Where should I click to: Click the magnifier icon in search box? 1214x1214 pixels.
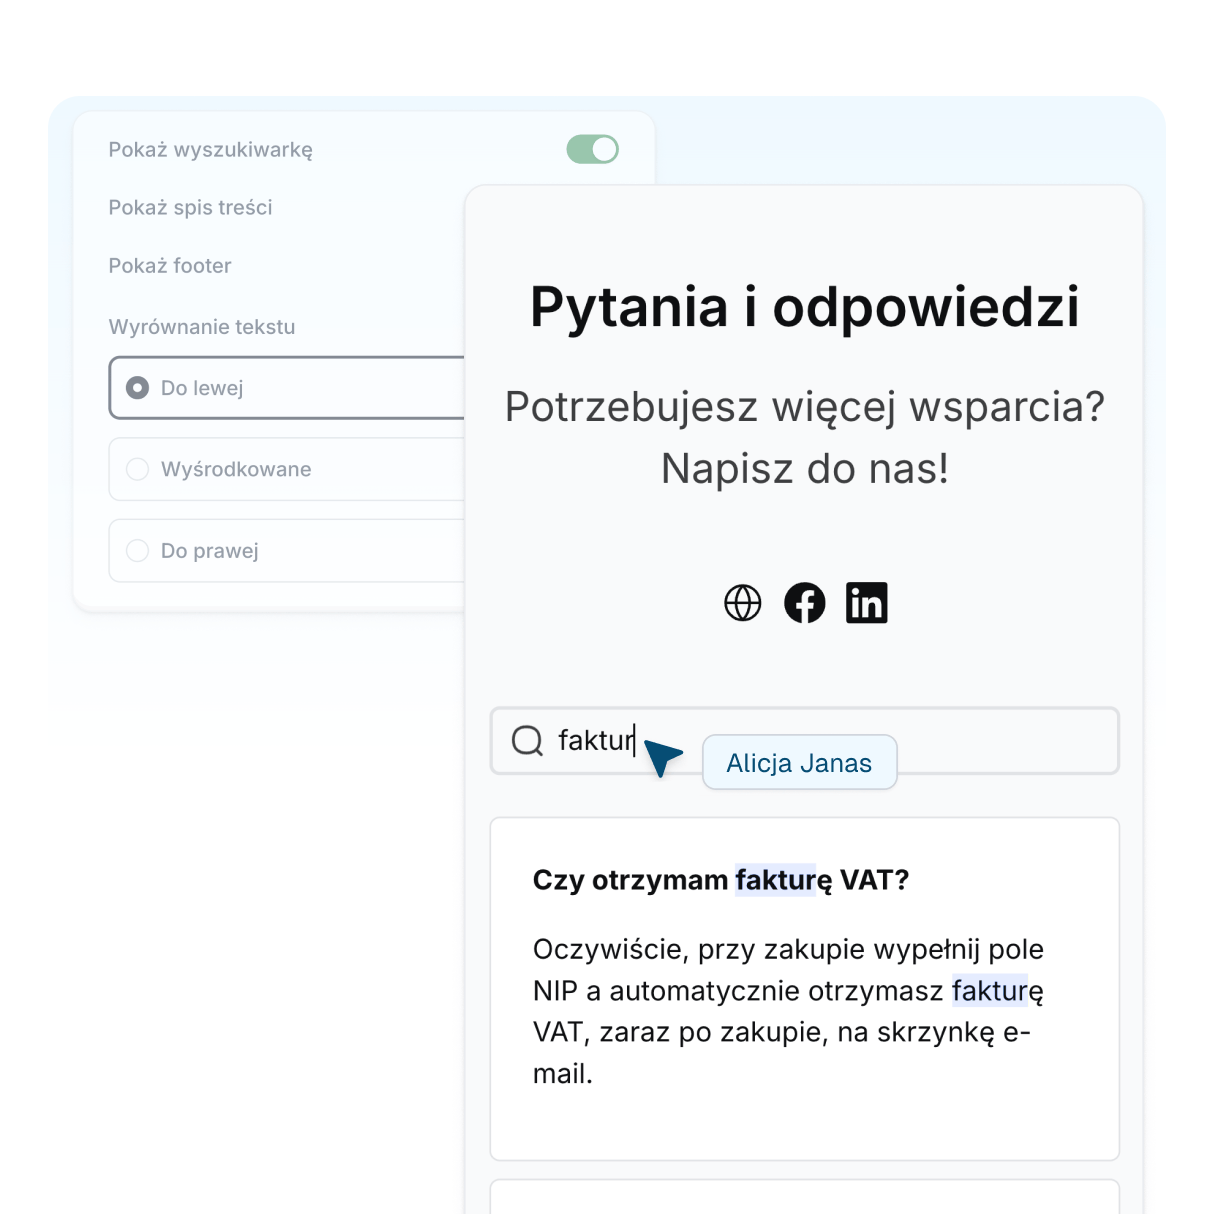527,740
